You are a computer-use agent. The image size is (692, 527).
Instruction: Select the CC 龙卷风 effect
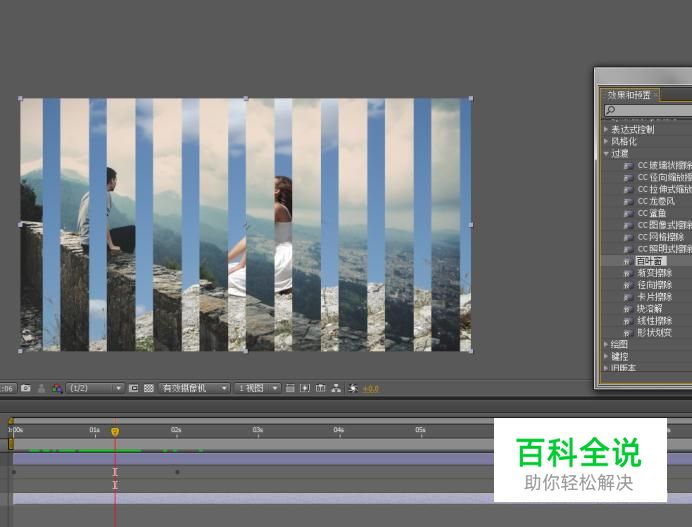(656, 201)
